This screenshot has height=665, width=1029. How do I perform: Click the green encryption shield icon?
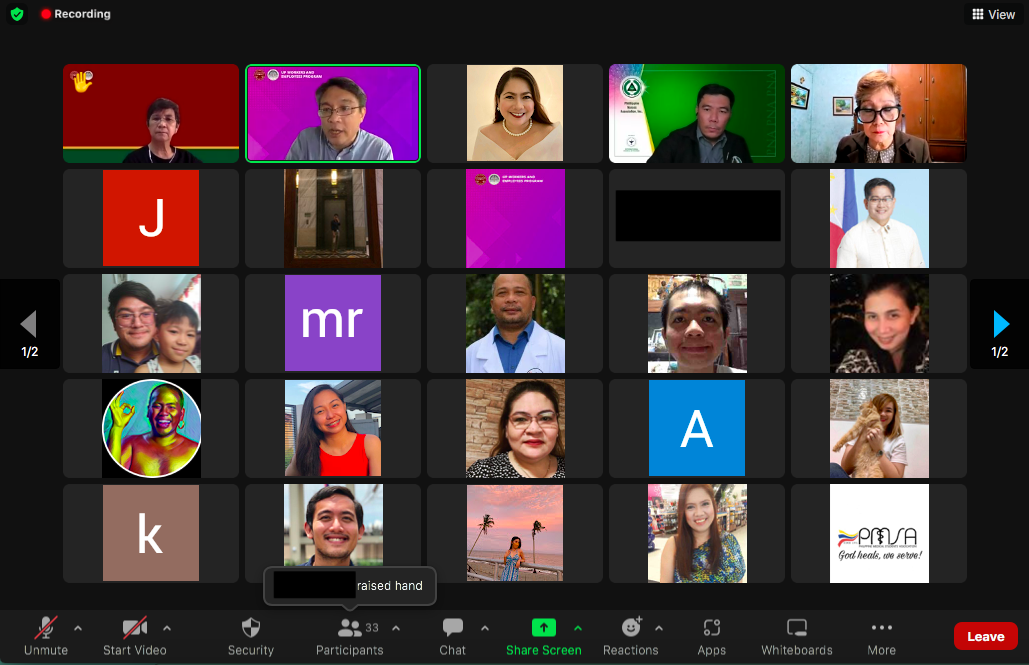click(16, 14)
